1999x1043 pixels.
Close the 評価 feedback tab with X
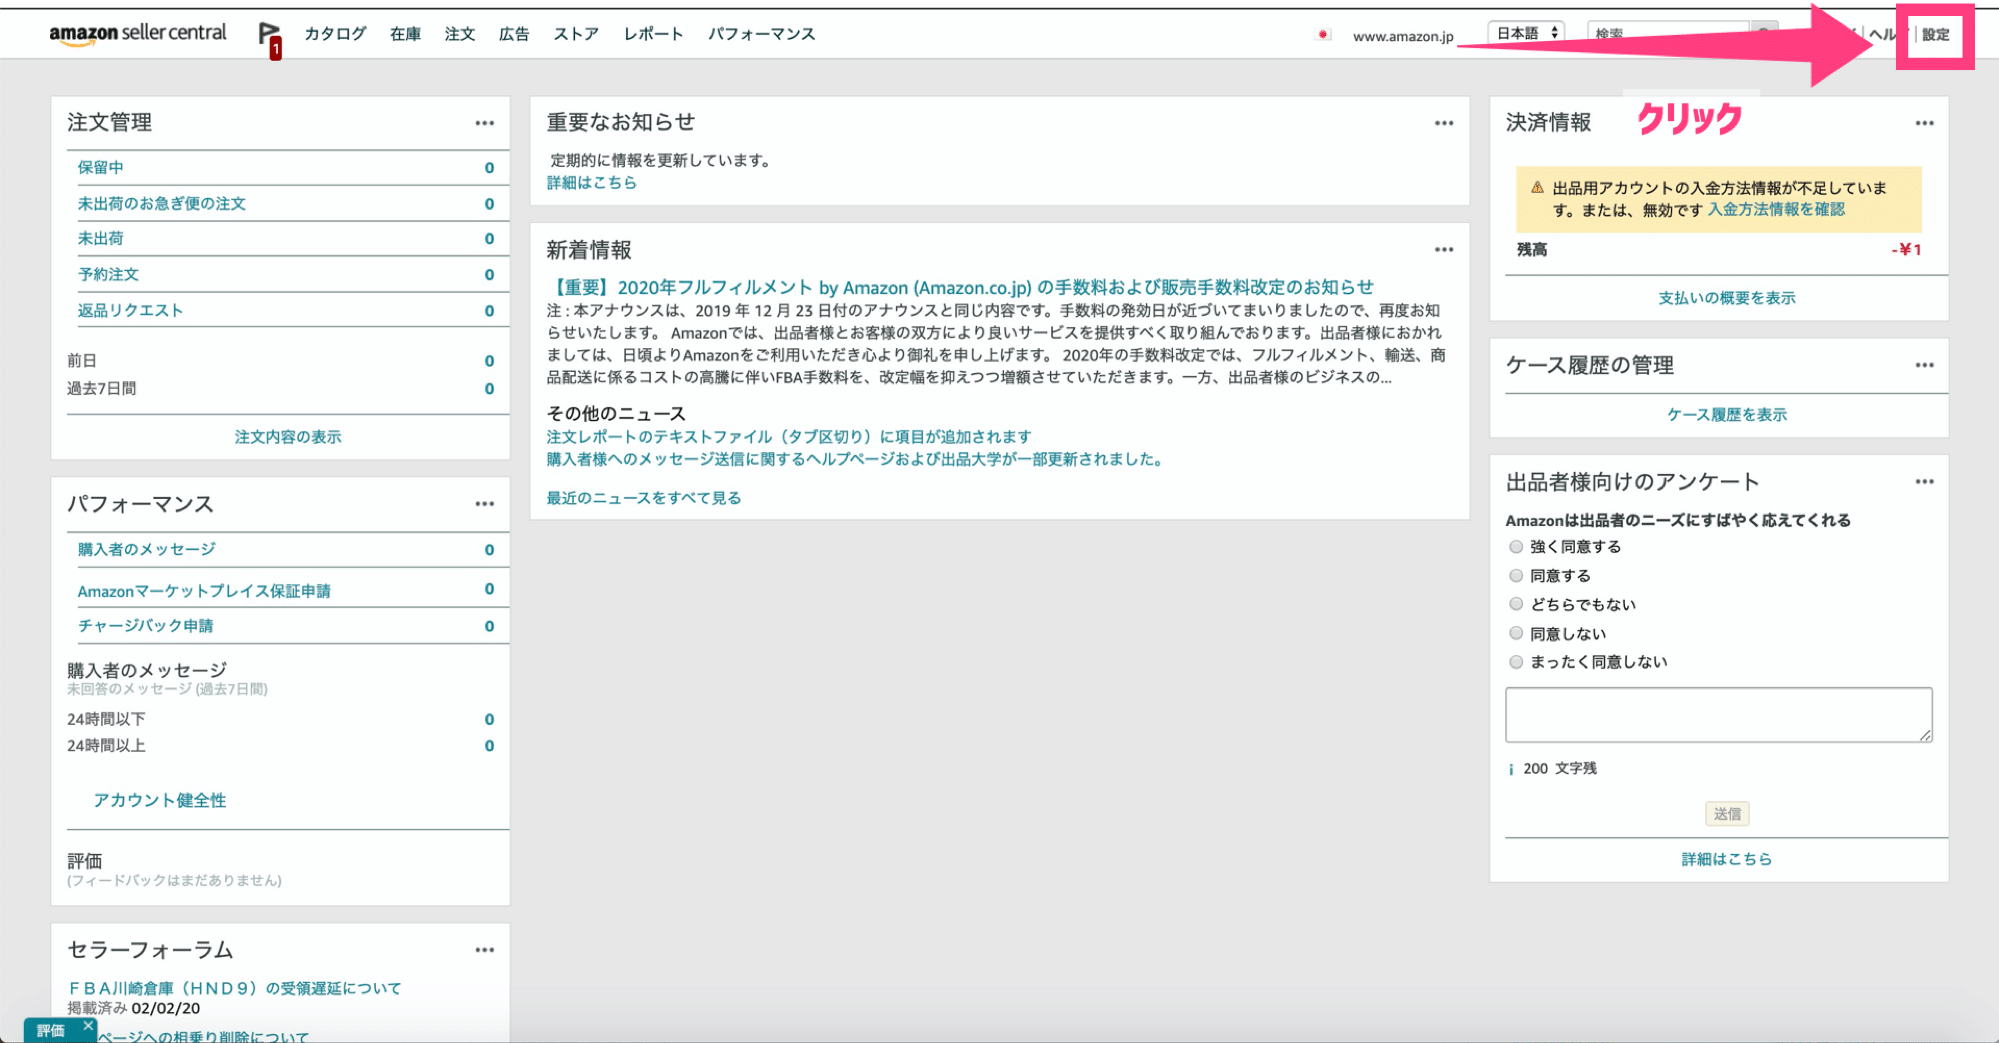click(x=88, y=1026)
